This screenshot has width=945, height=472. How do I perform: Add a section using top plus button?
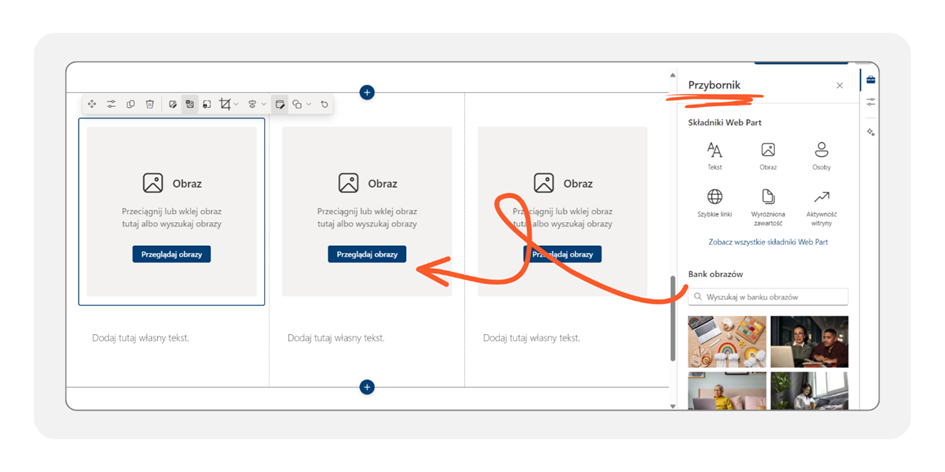(367, 92)
